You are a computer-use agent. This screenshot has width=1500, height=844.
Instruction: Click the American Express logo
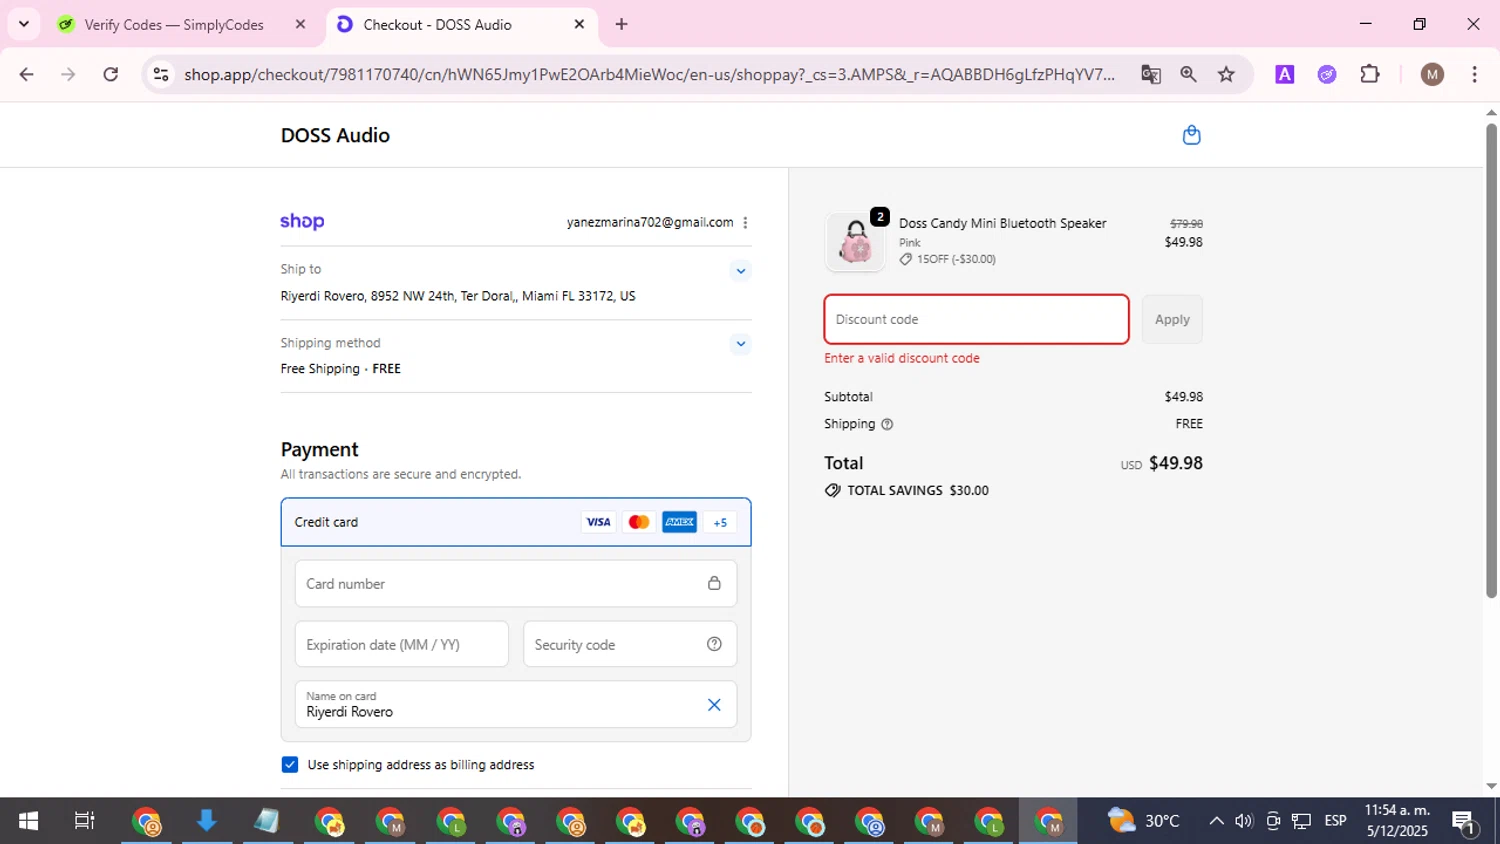coord(679,522)
